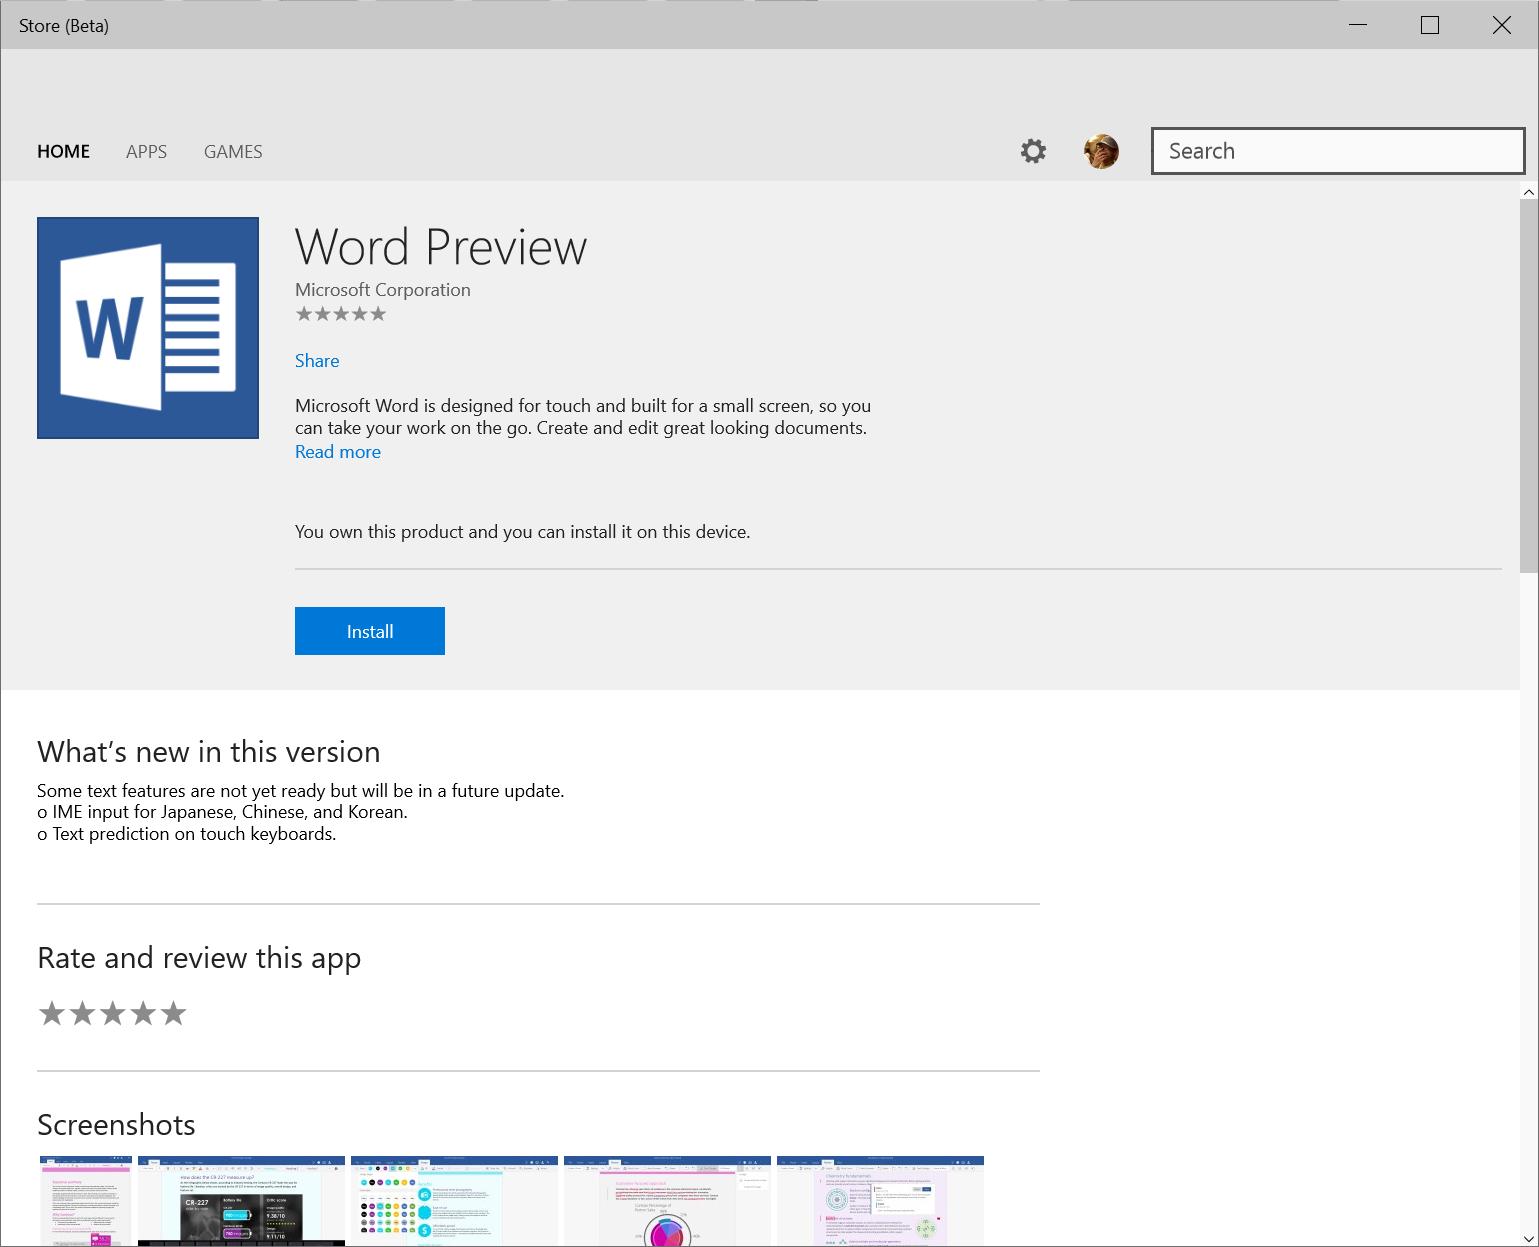Click the scrollbar up arrow
The height and width of the screenshot is (1247, 1539).
pos(1529,191)
